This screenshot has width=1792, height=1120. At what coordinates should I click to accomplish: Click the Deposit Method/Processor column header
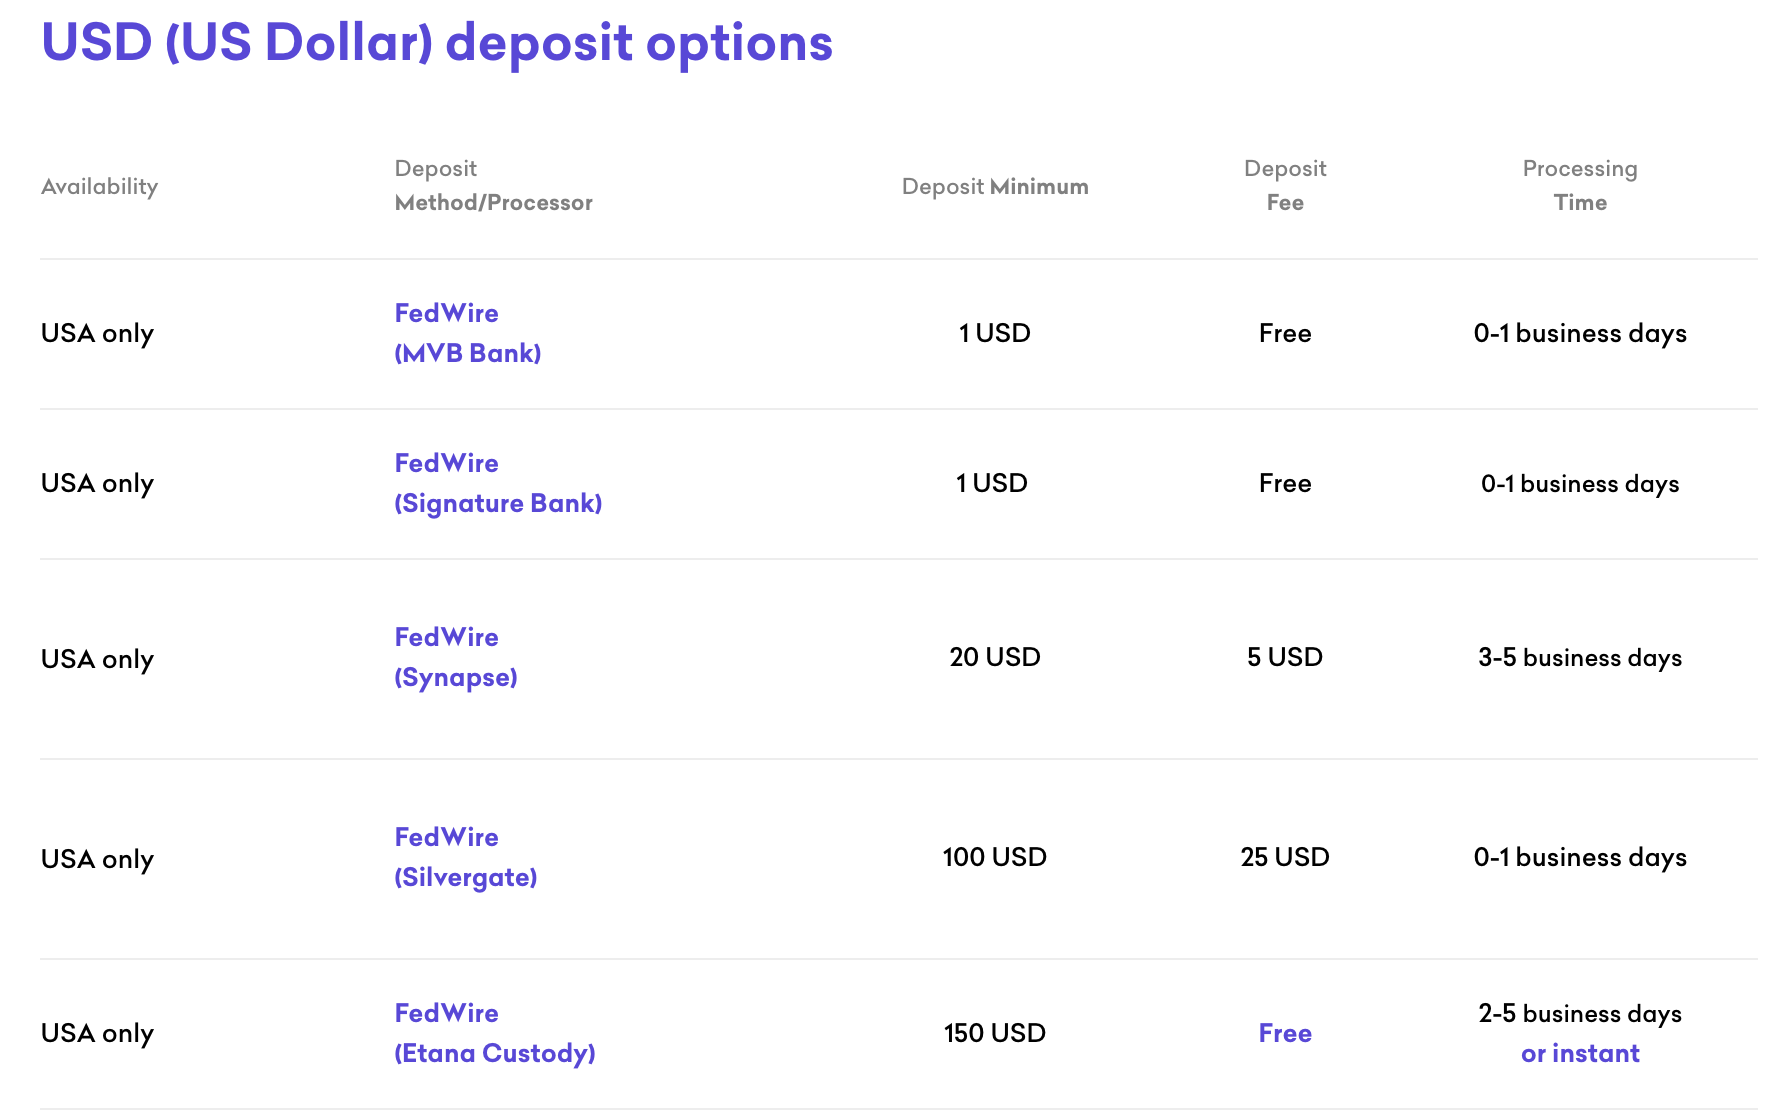click(x=494, y=185)
